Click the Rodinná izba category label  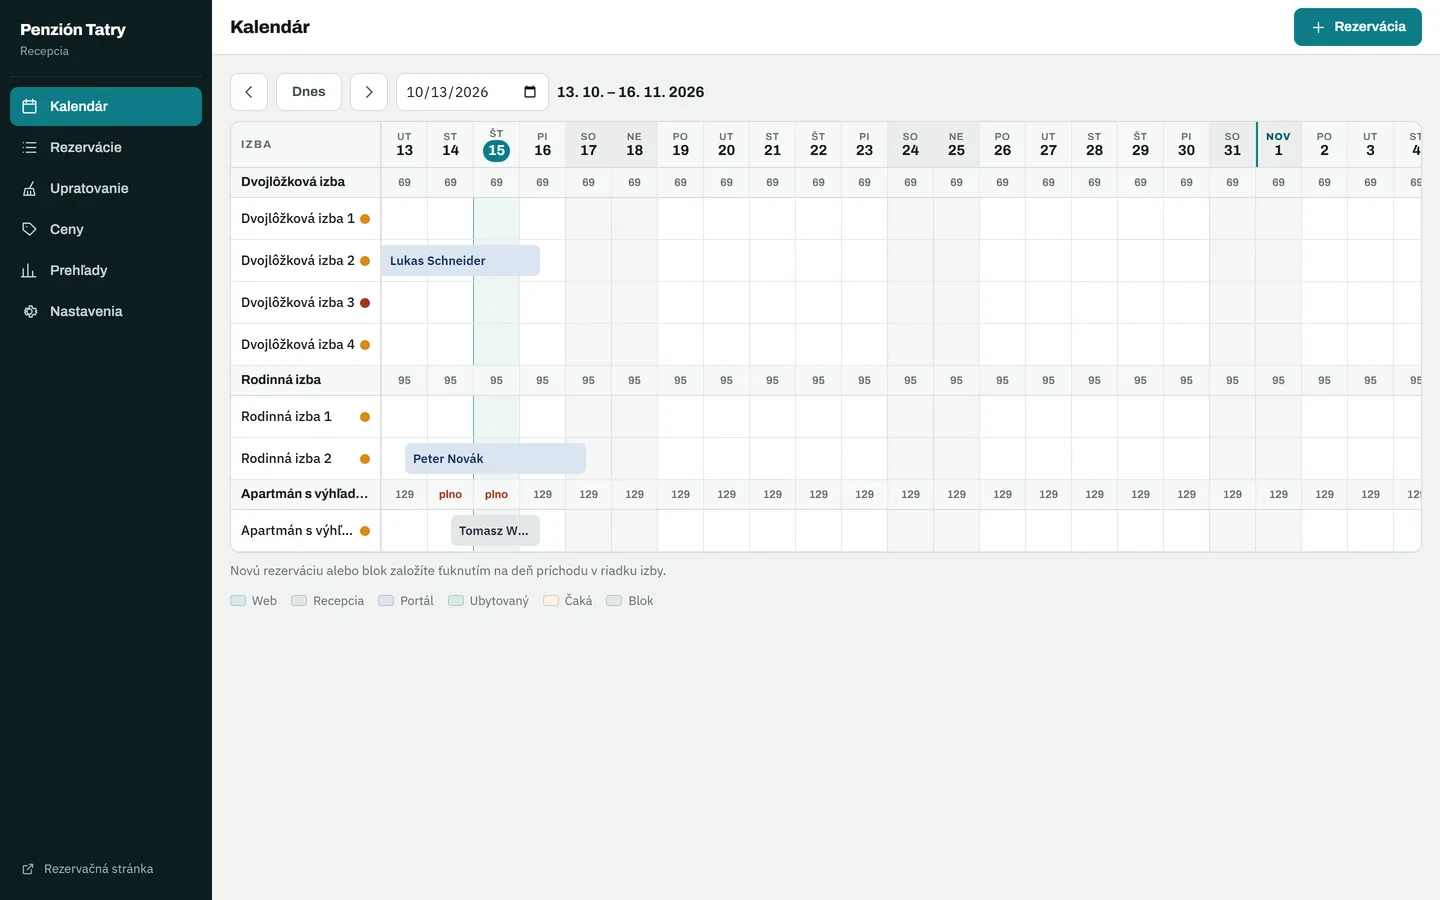pos(281,380)
